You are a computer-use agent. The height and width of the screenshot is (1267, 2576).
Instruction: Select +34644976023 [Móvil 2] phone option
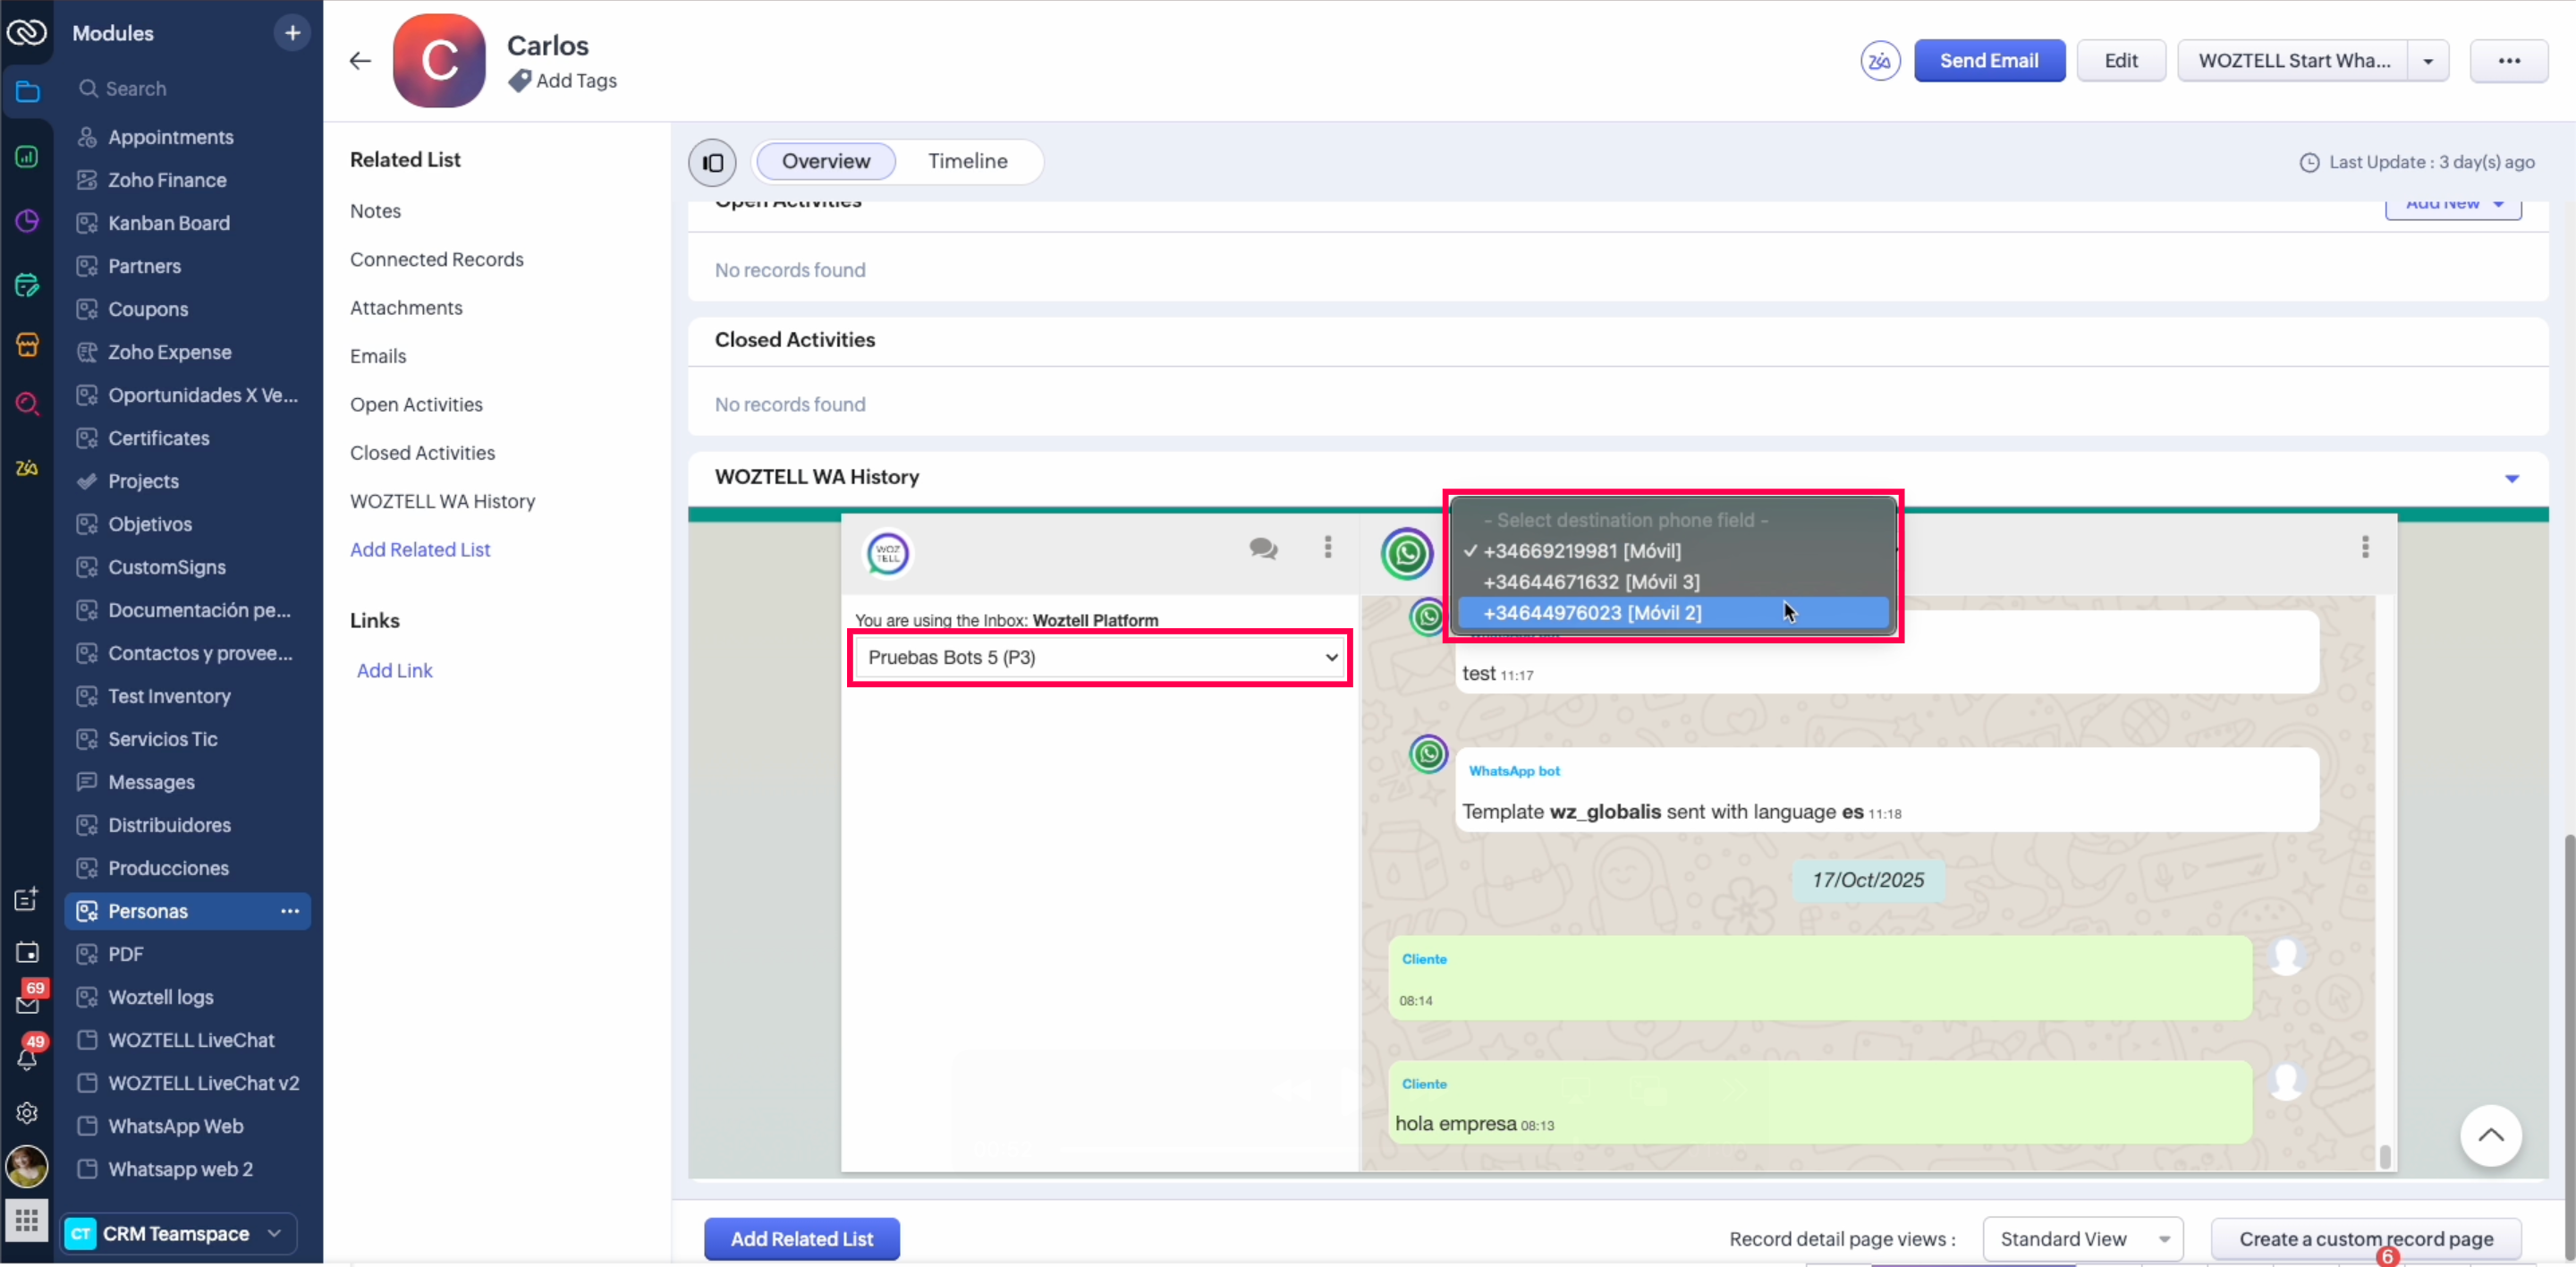tap(1592, 613)
